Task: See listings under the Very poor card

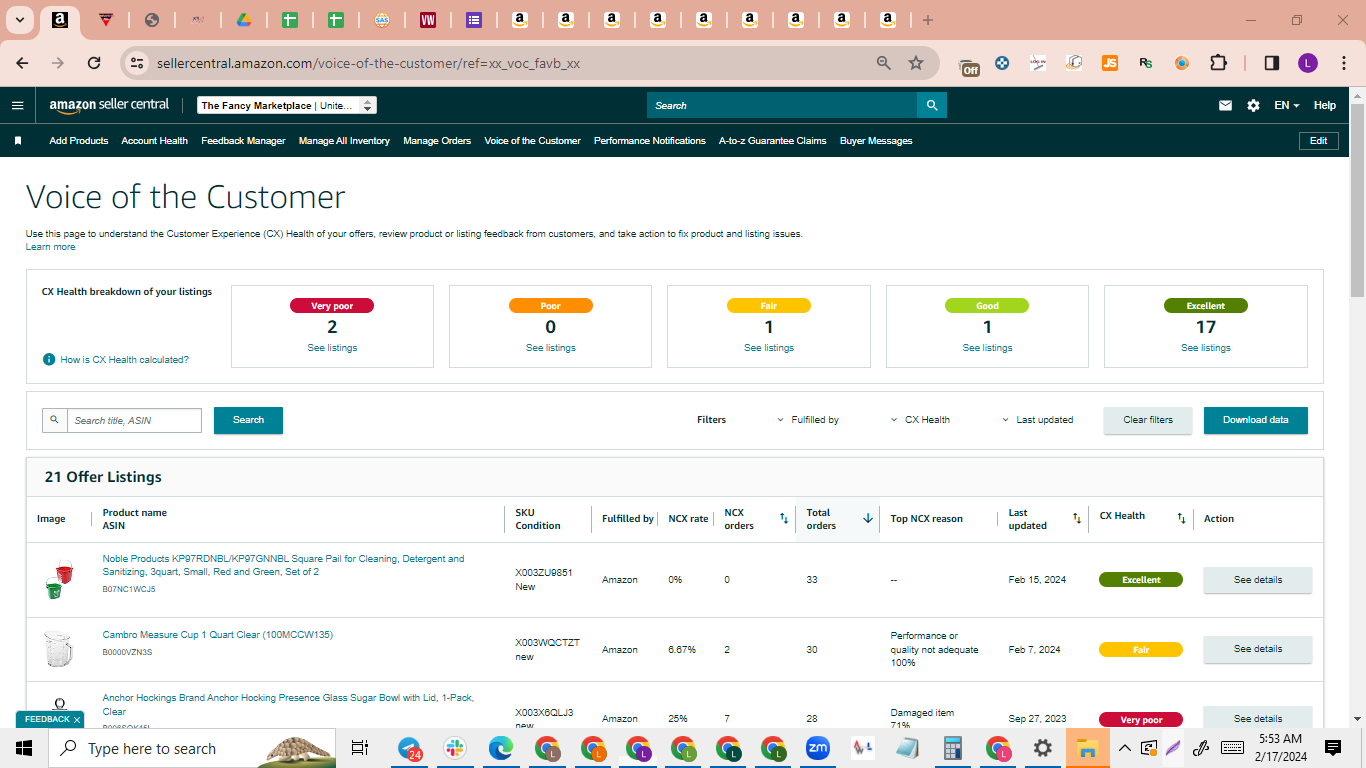Action: (x=332, y=348)
